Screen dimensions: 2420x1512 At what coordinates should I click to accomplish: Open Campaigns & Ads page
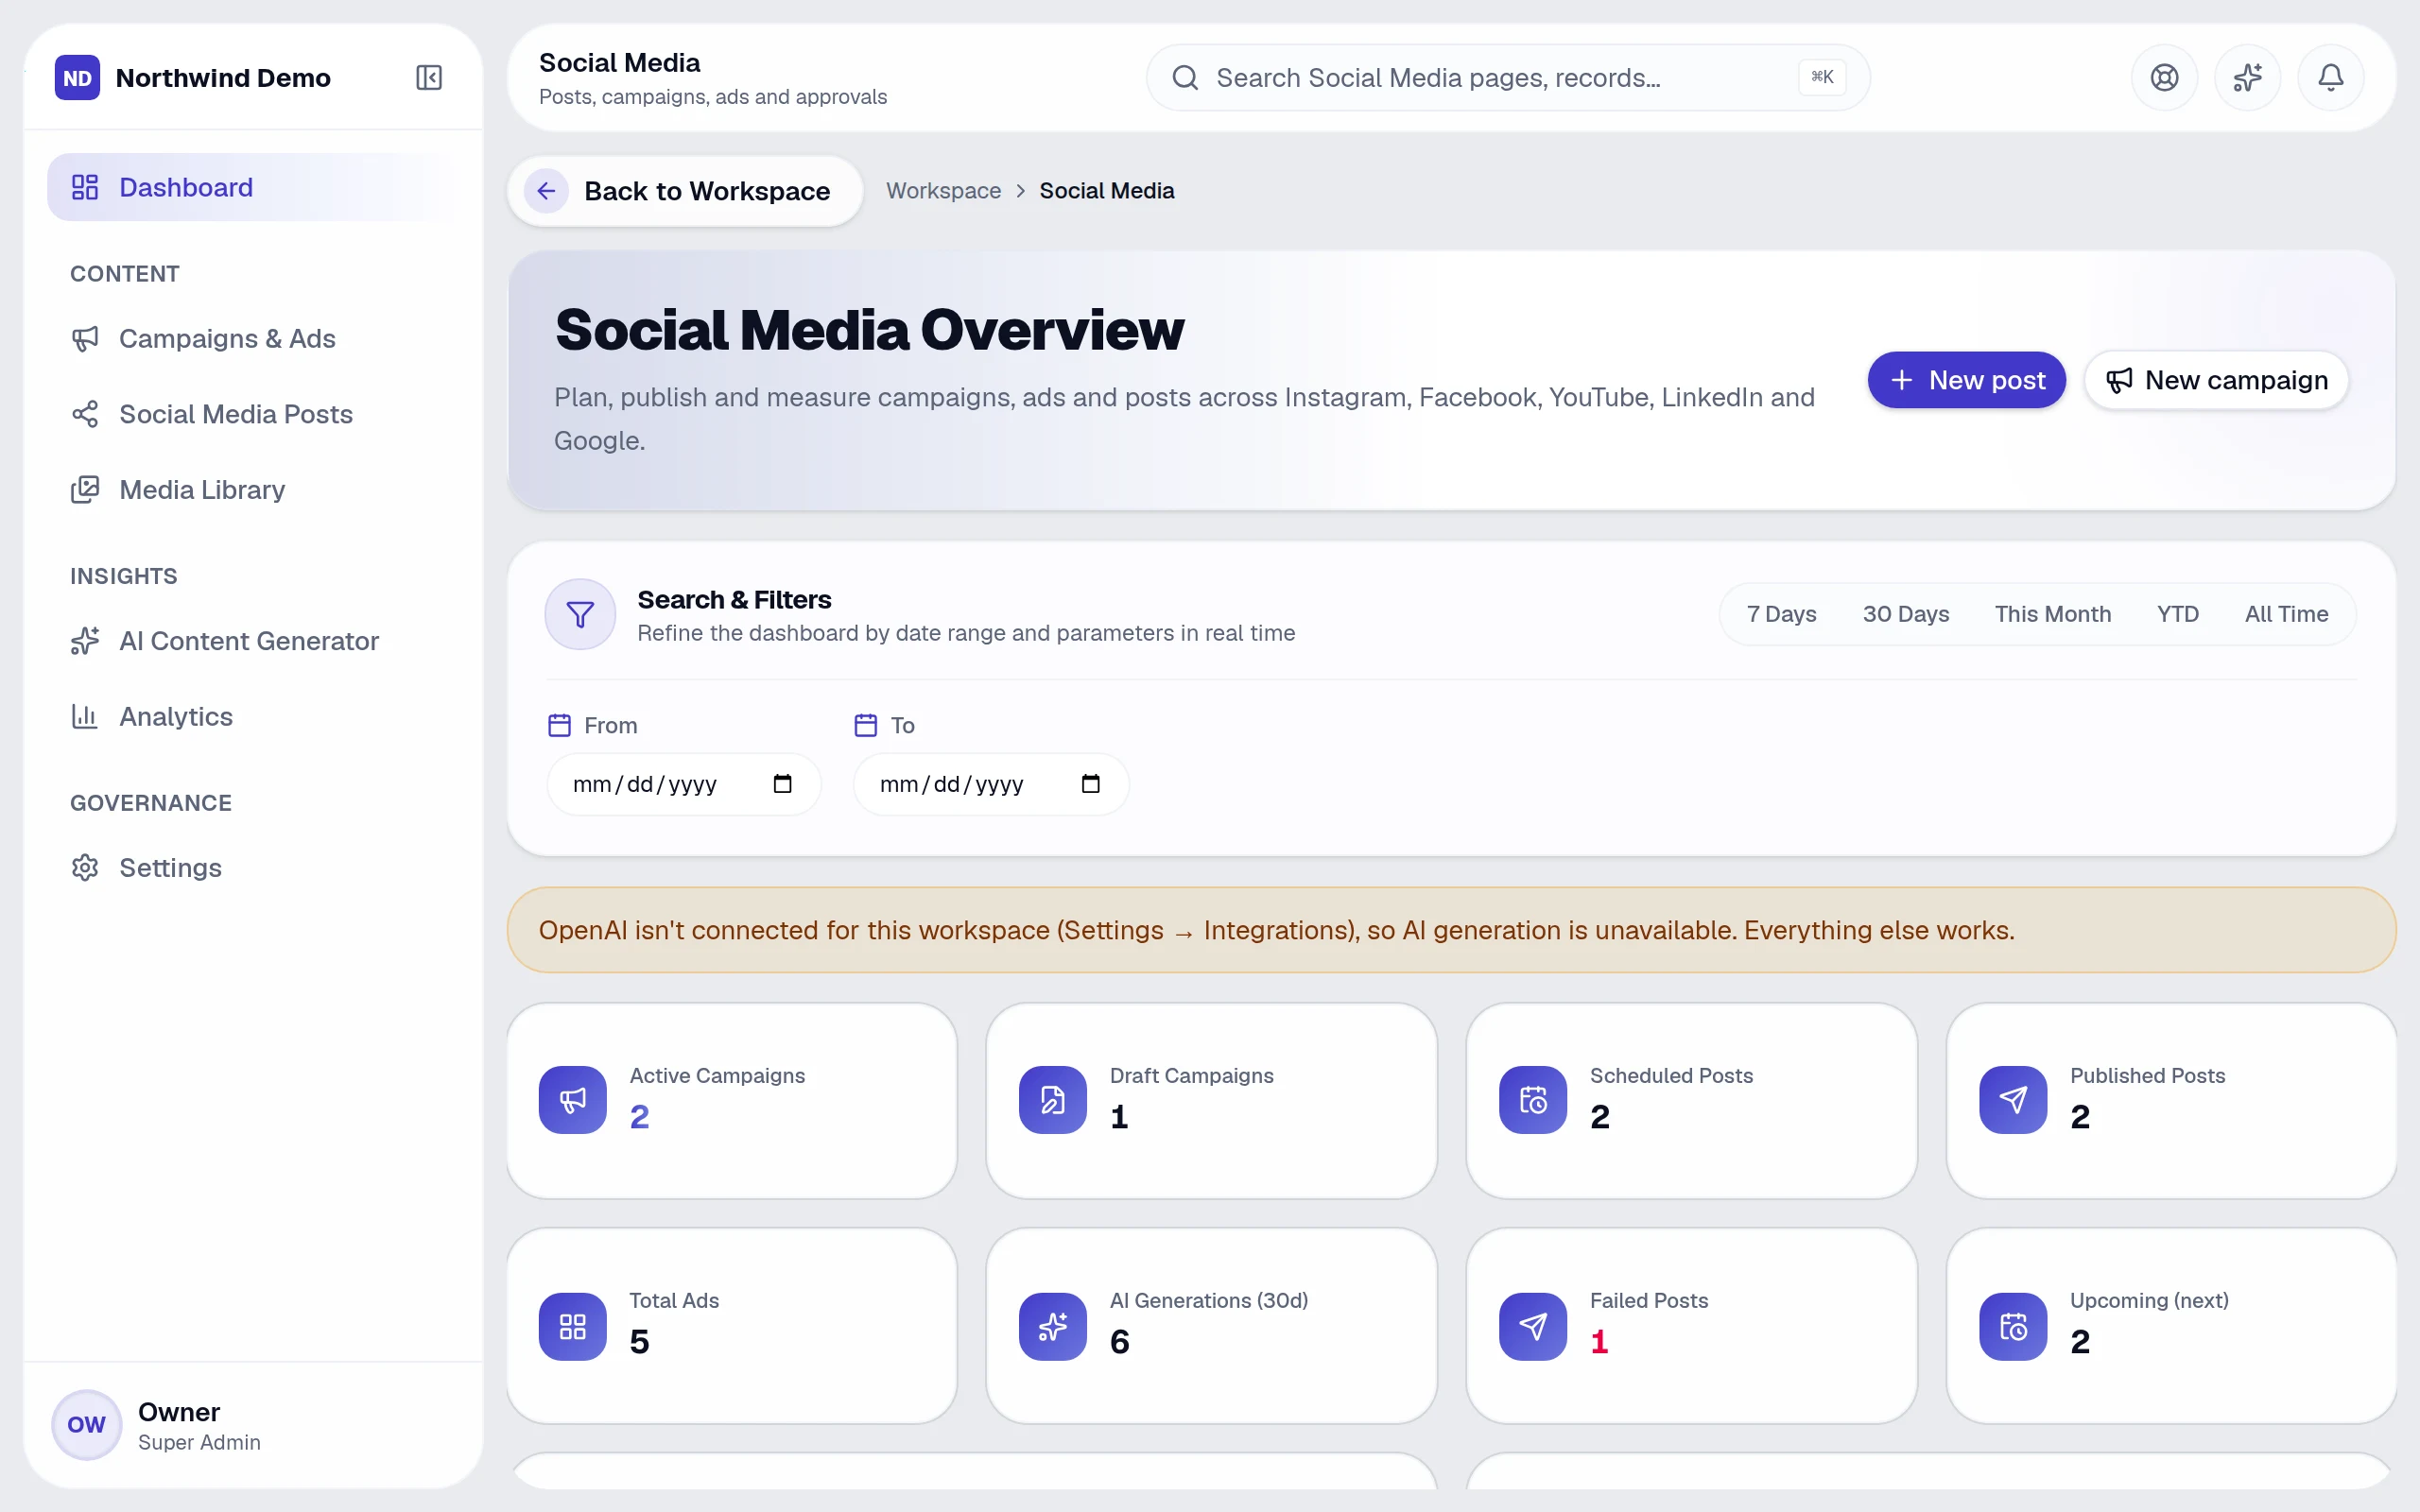[253, 339]
